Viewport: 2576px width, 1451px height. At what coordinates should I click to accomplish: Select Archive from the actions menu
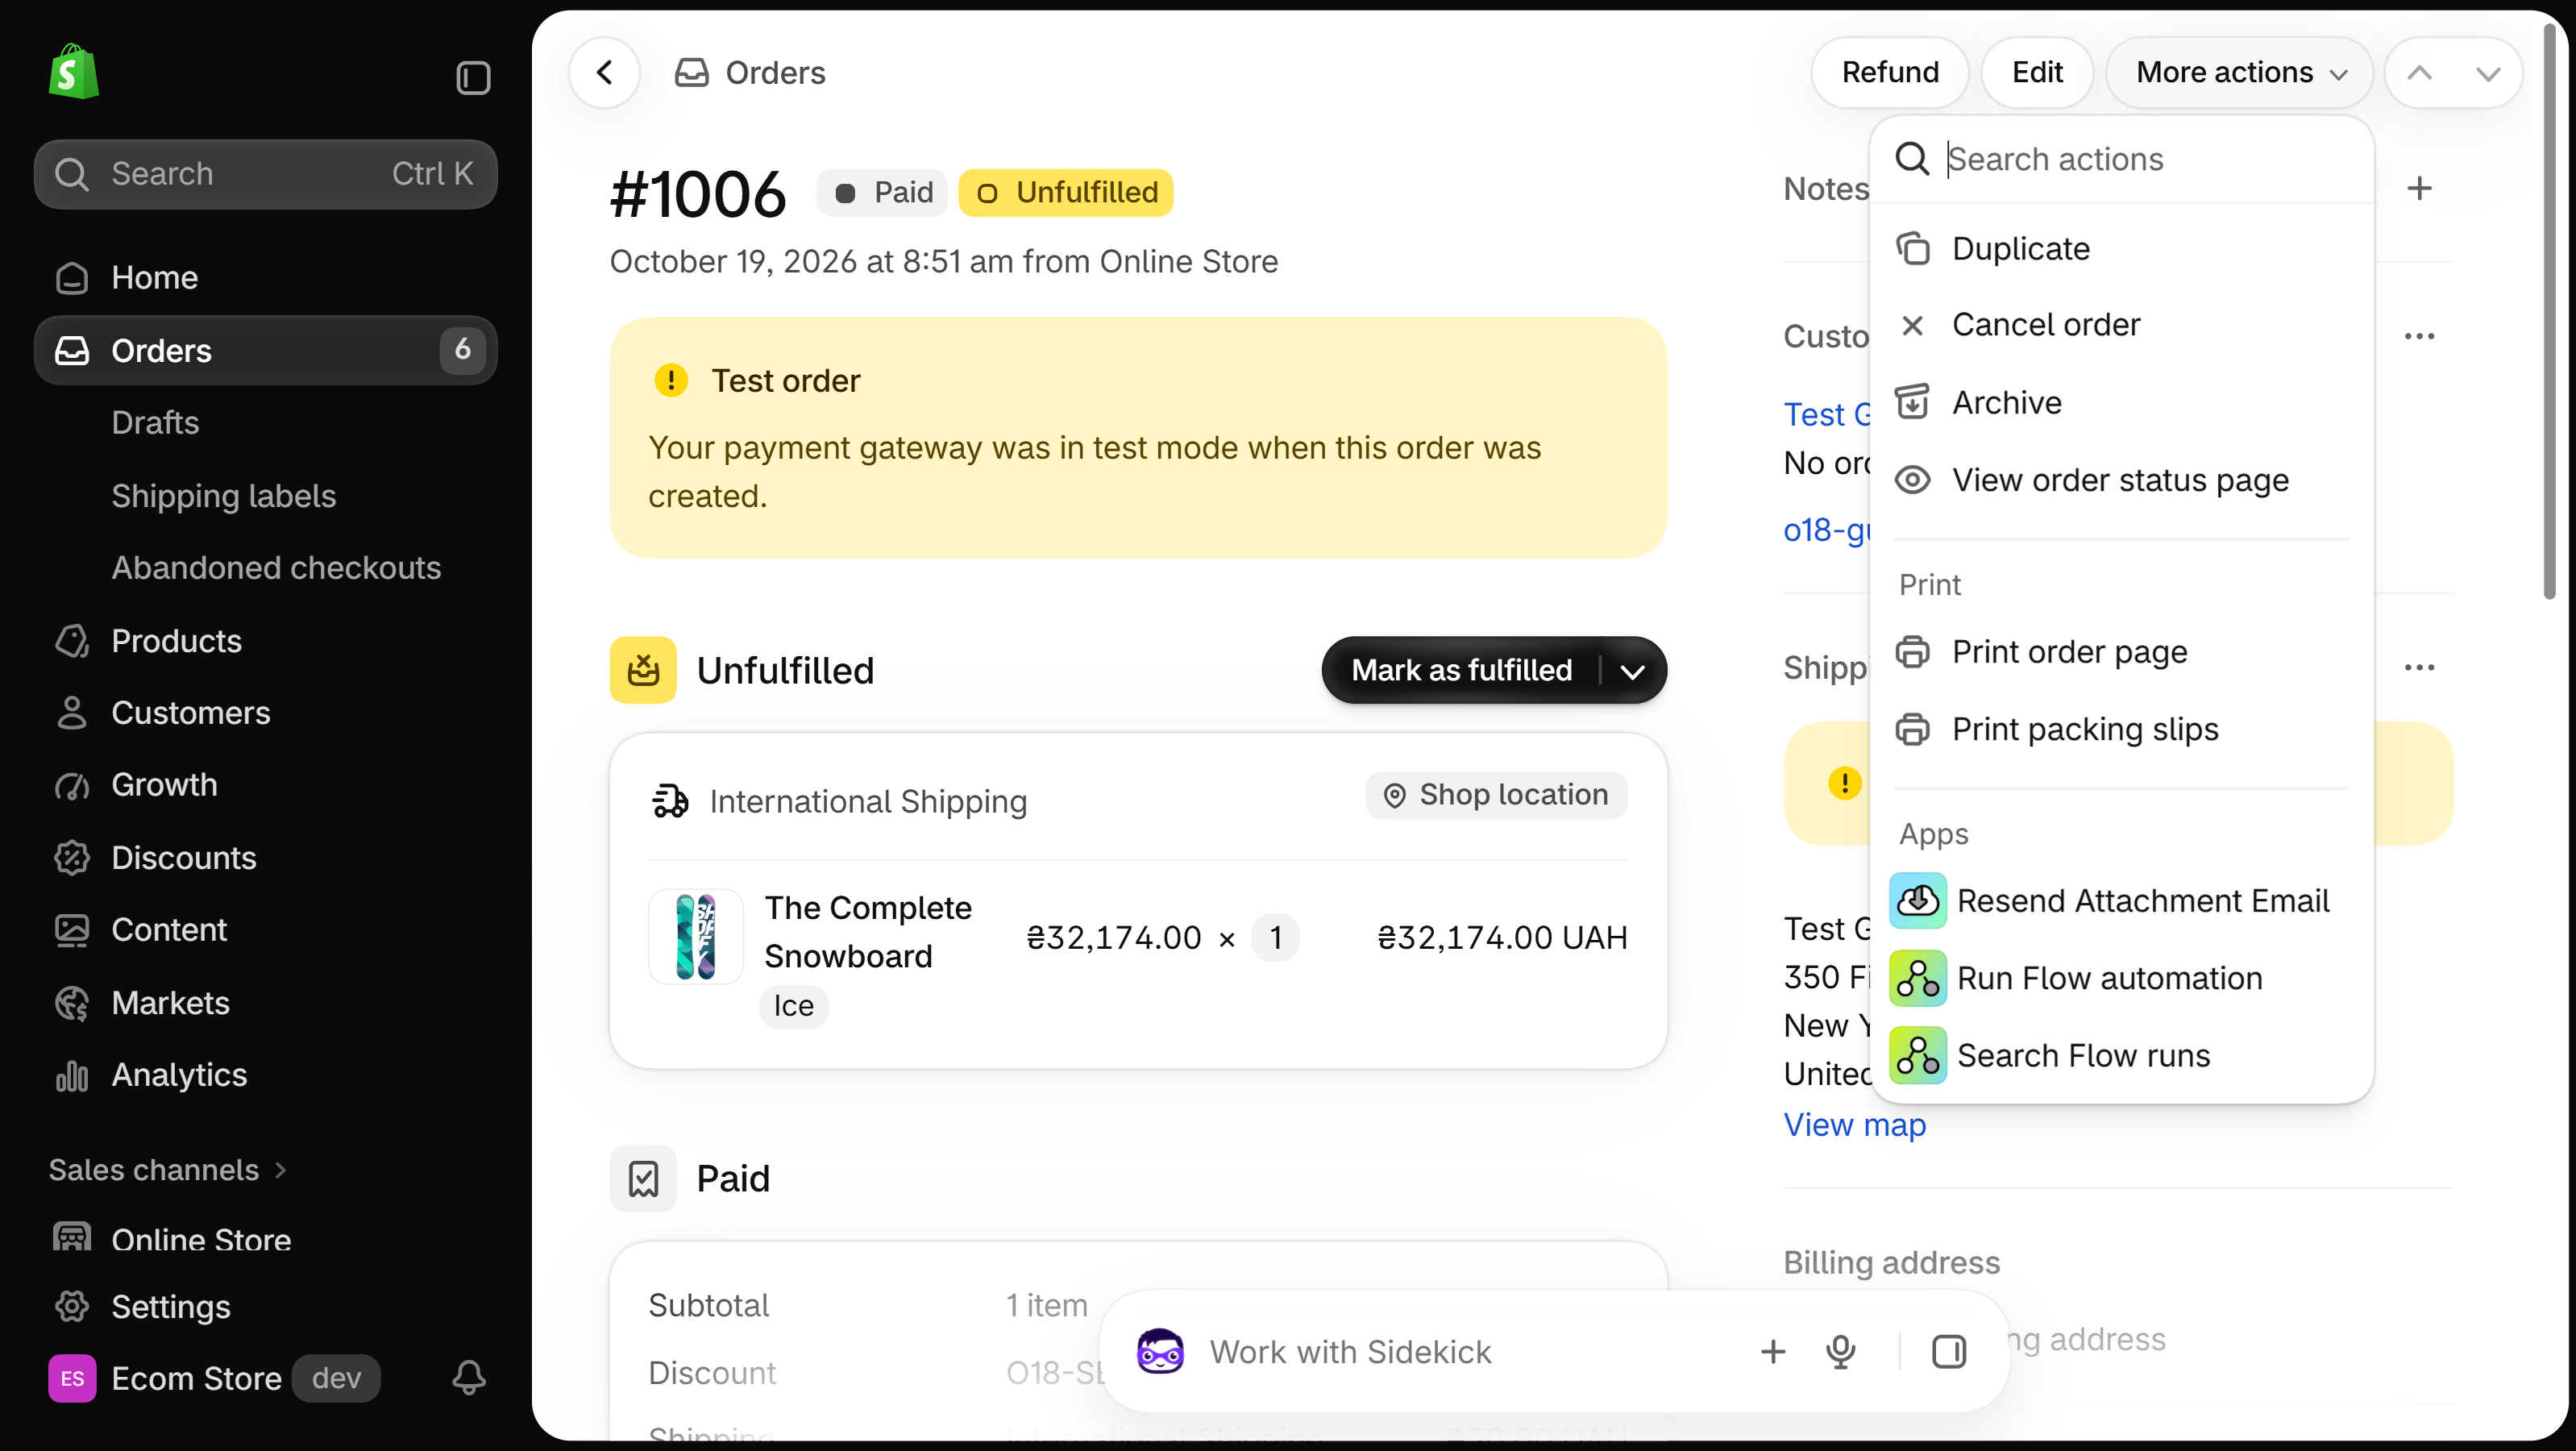pyautogui.click(x=2120, y=402)
